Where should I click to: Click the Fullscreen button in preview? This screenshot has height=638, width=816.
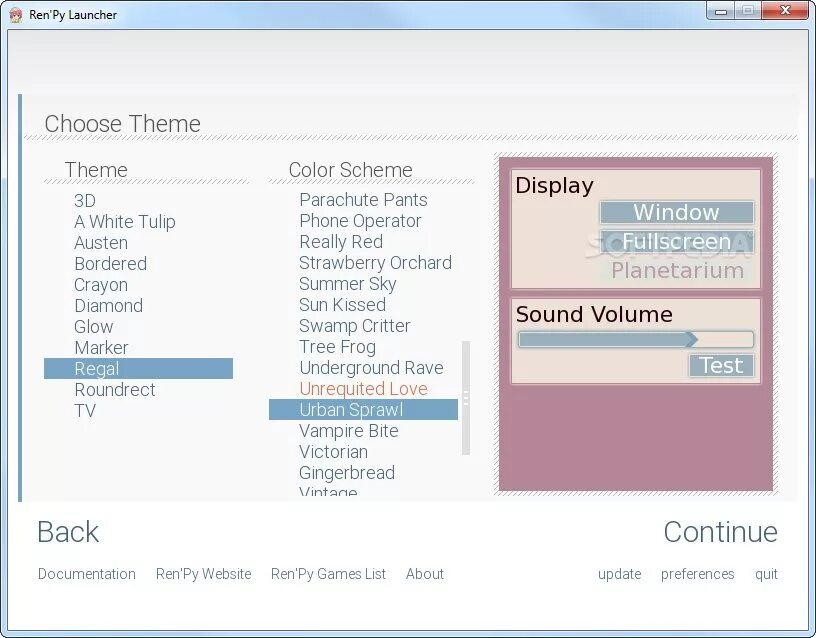coord(677,241)
